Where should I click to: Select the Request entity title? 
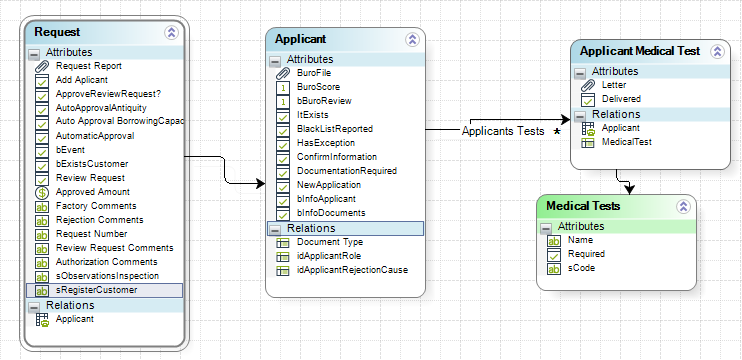click(x=57, y=32)
